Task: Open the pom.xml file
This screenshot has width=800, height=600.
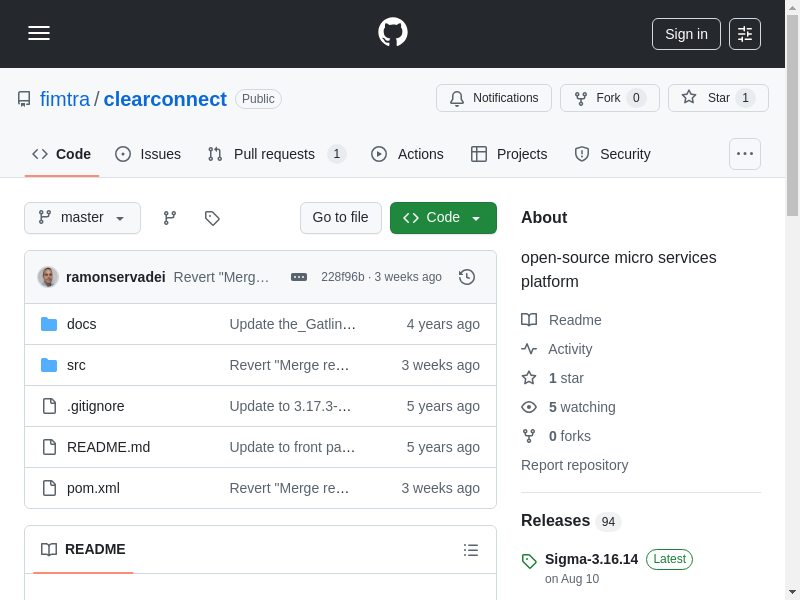Action: tap(93, 488)
